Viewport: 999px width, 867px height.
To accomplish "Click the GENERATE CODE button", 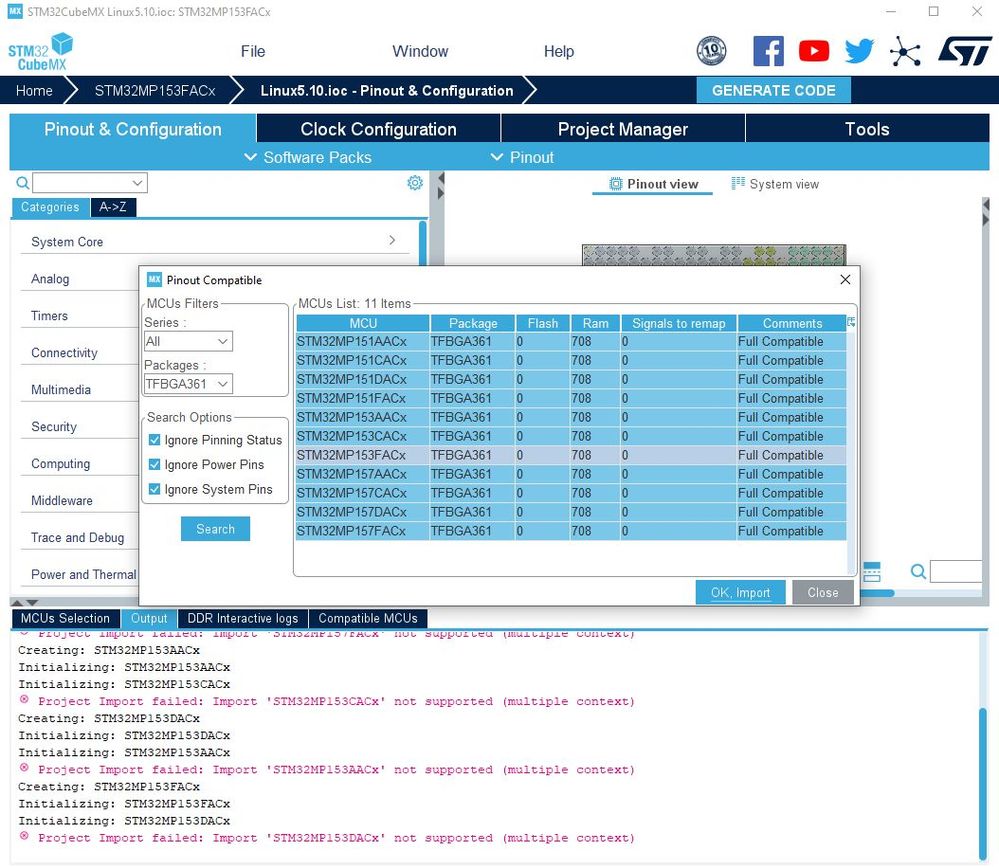I will click(773, 90).
